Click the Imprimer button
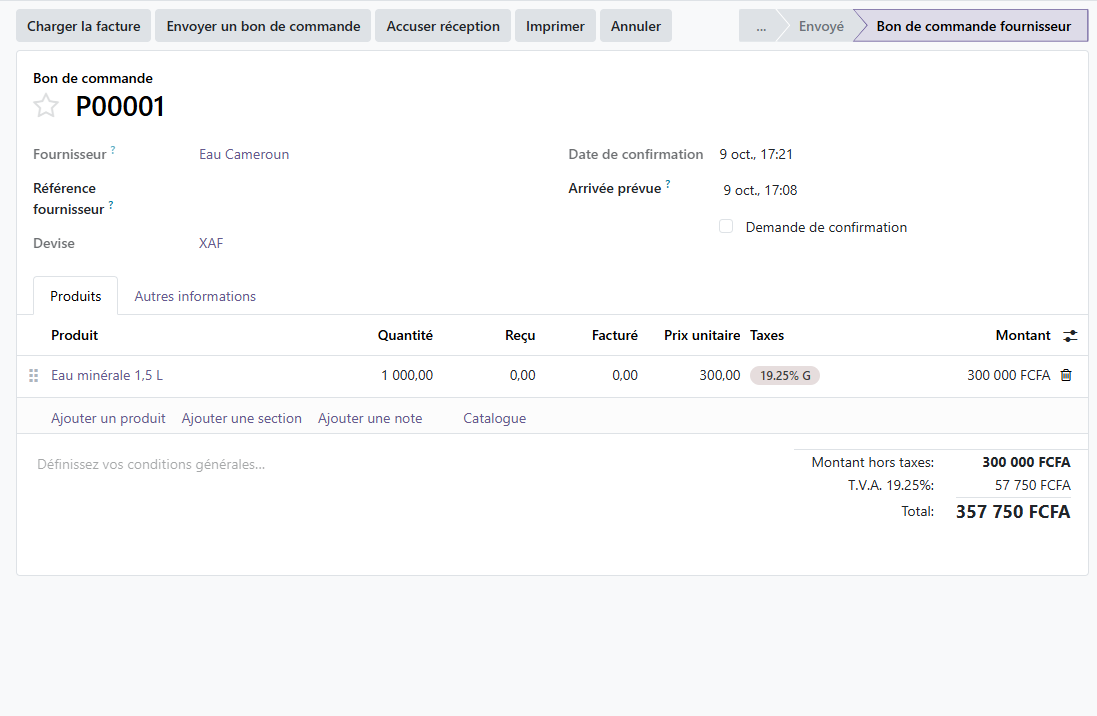 (x=555, y=26)
